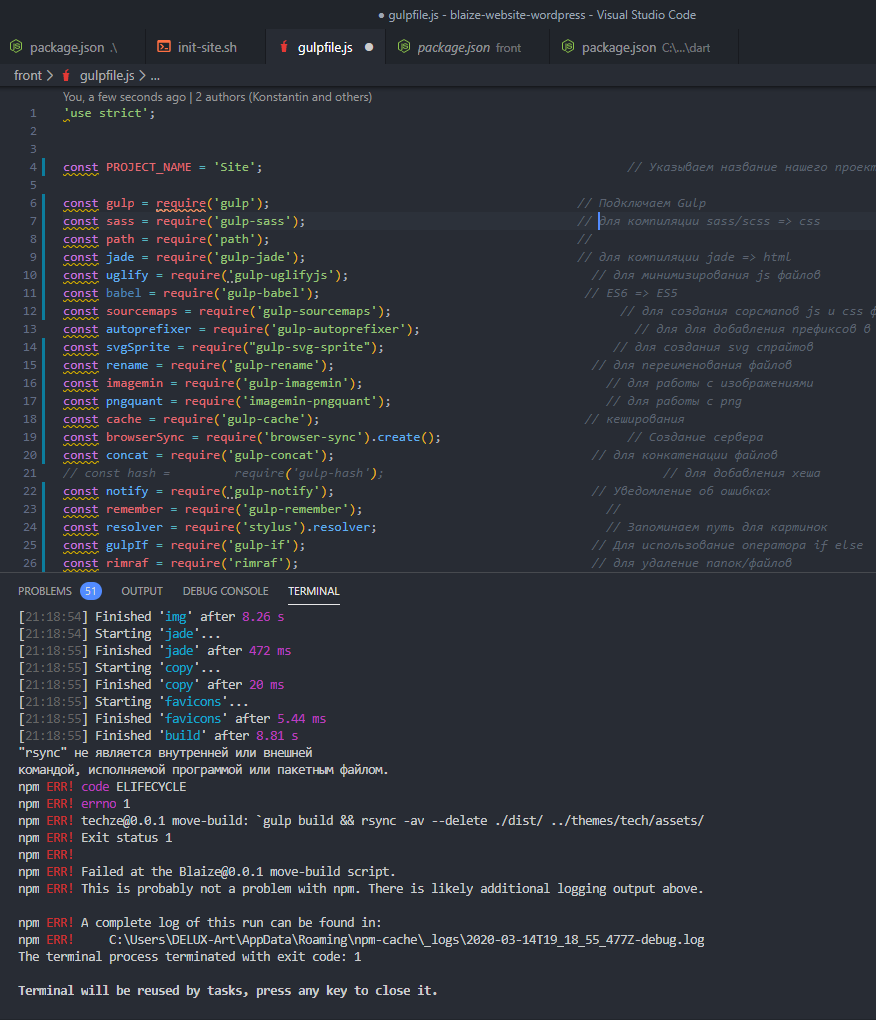Click the 'npm ERR! errno 1' line
The height and width of the screenshot is (1020, 876).
[74, 803]
